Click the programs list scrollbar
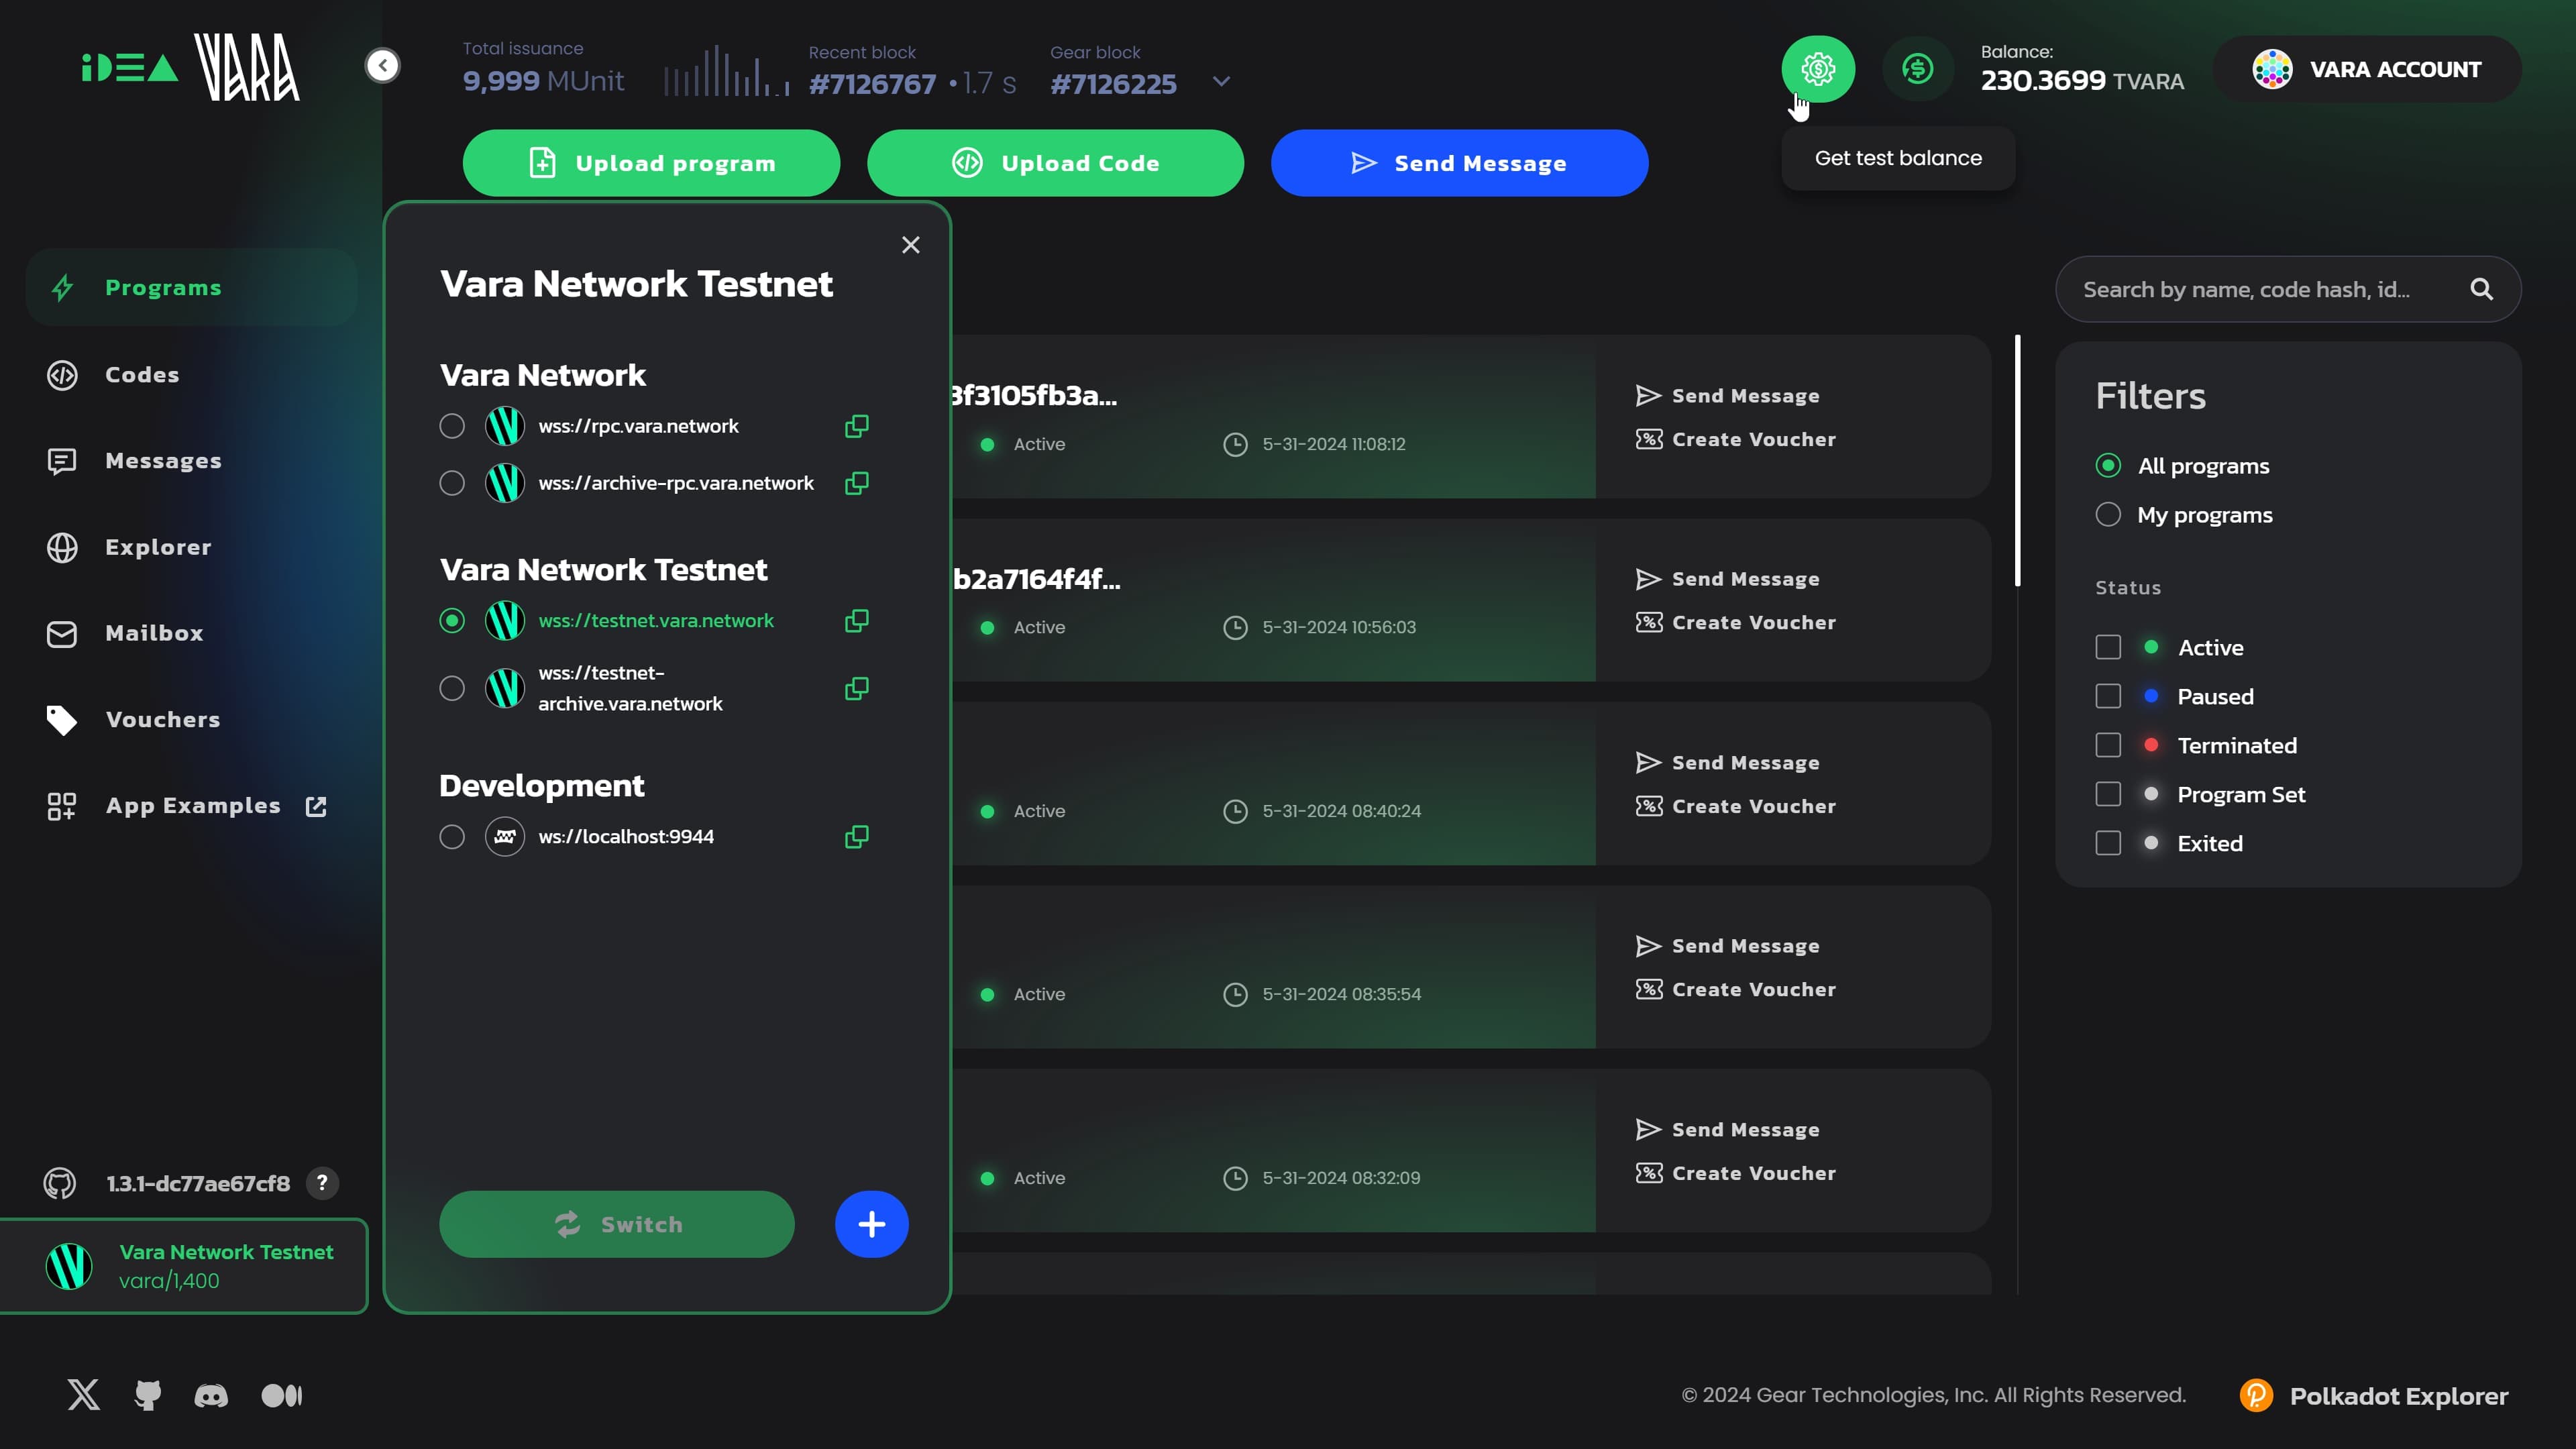The image size is (2576, 1449). click(2017, 460)
